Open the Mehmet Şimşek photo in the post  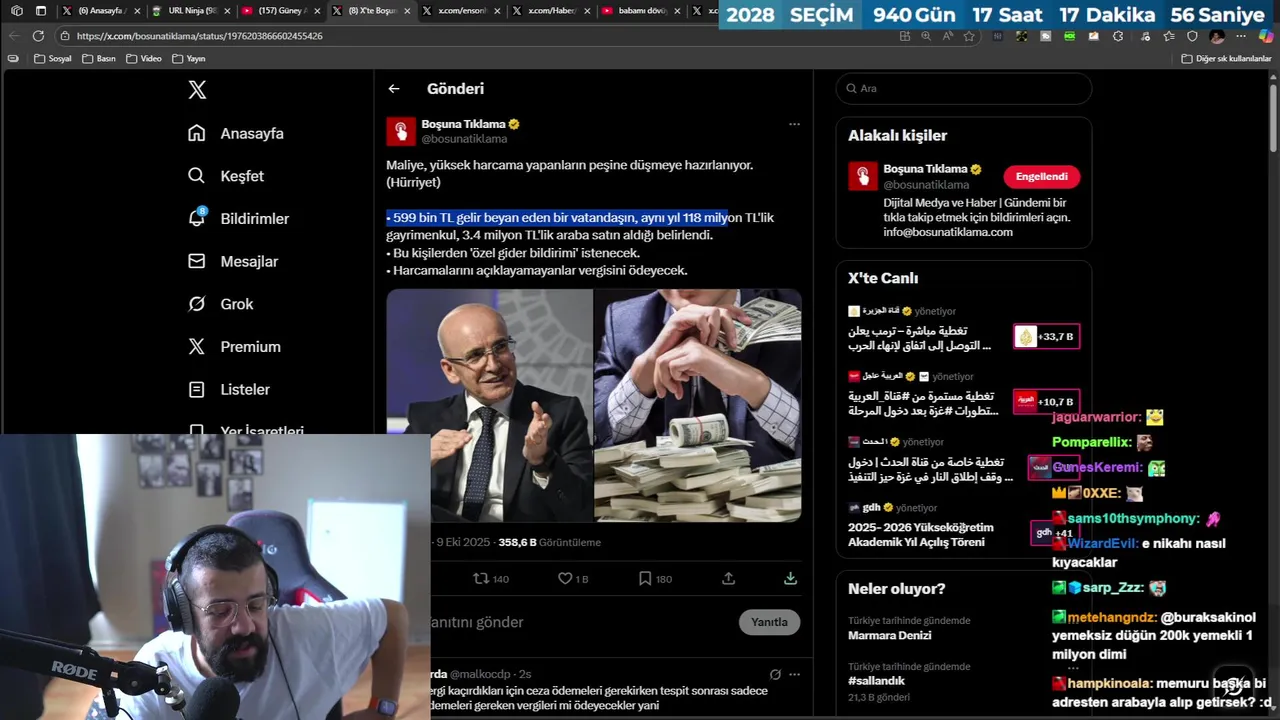(x=490, y=406)
